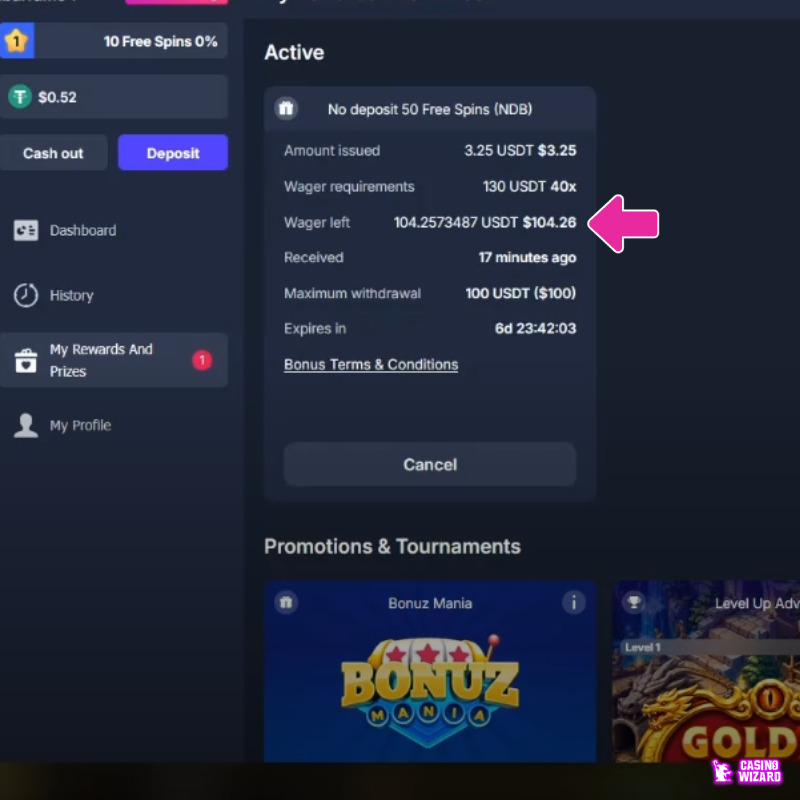Click the "Received" label
Viewport: 800px width, 800px height.
tap(314, 258)
